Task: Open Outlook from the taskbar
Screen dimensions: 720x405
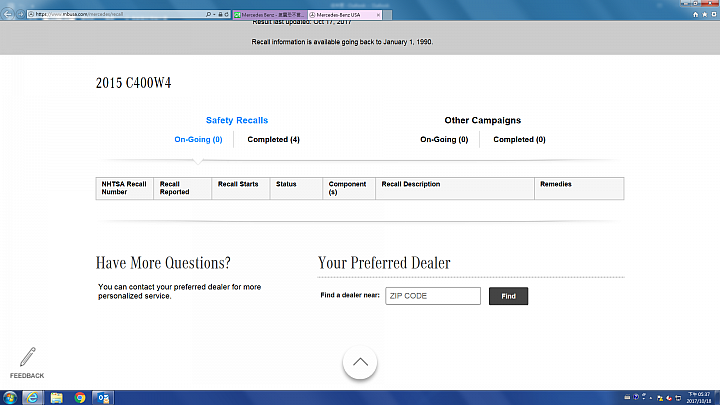Action: (x=103, y=398)
